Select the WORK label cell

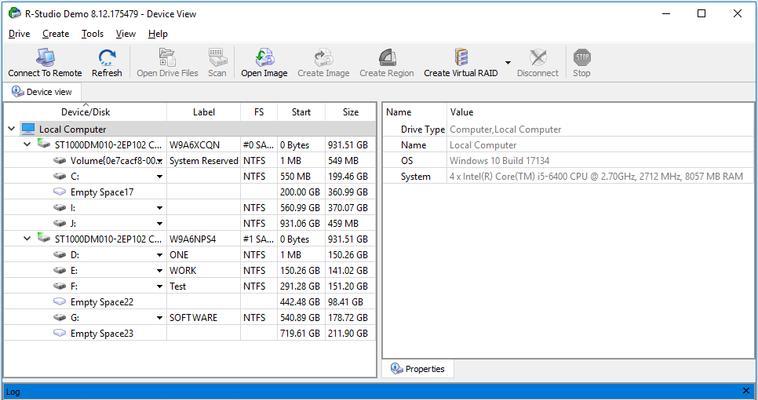(x=204, y=270)
